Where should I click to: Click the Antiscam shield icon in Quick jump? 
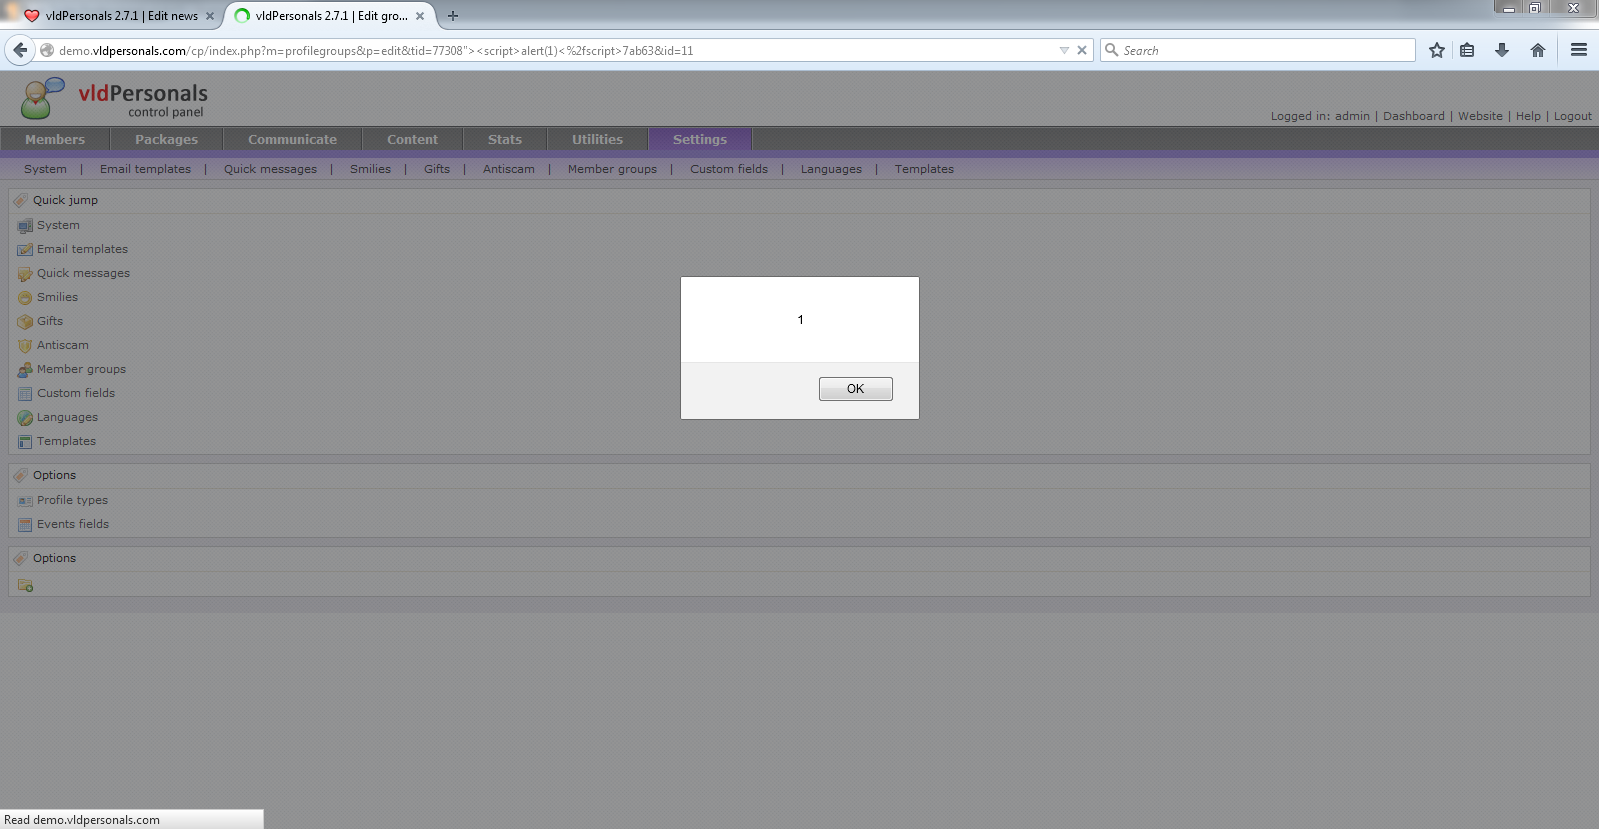click(x=25, y=346)
